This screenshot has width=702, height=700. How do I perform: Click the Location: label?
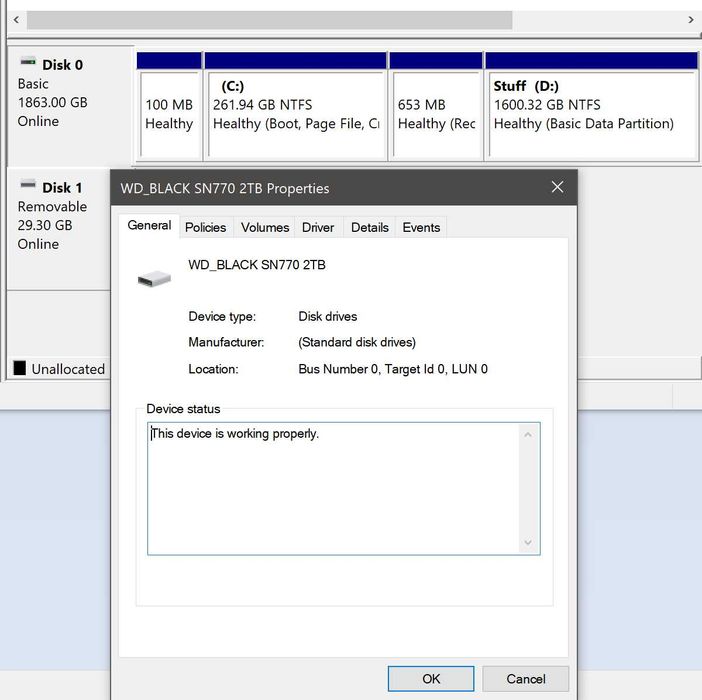pyautogui.click(x=213, y=369)
